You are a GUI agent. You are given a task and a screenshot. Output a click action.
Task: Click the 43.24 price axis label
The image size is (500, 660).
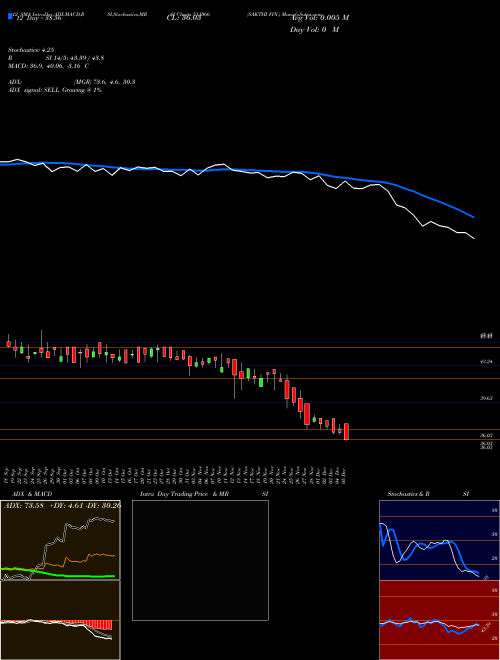tap(487, 362)
